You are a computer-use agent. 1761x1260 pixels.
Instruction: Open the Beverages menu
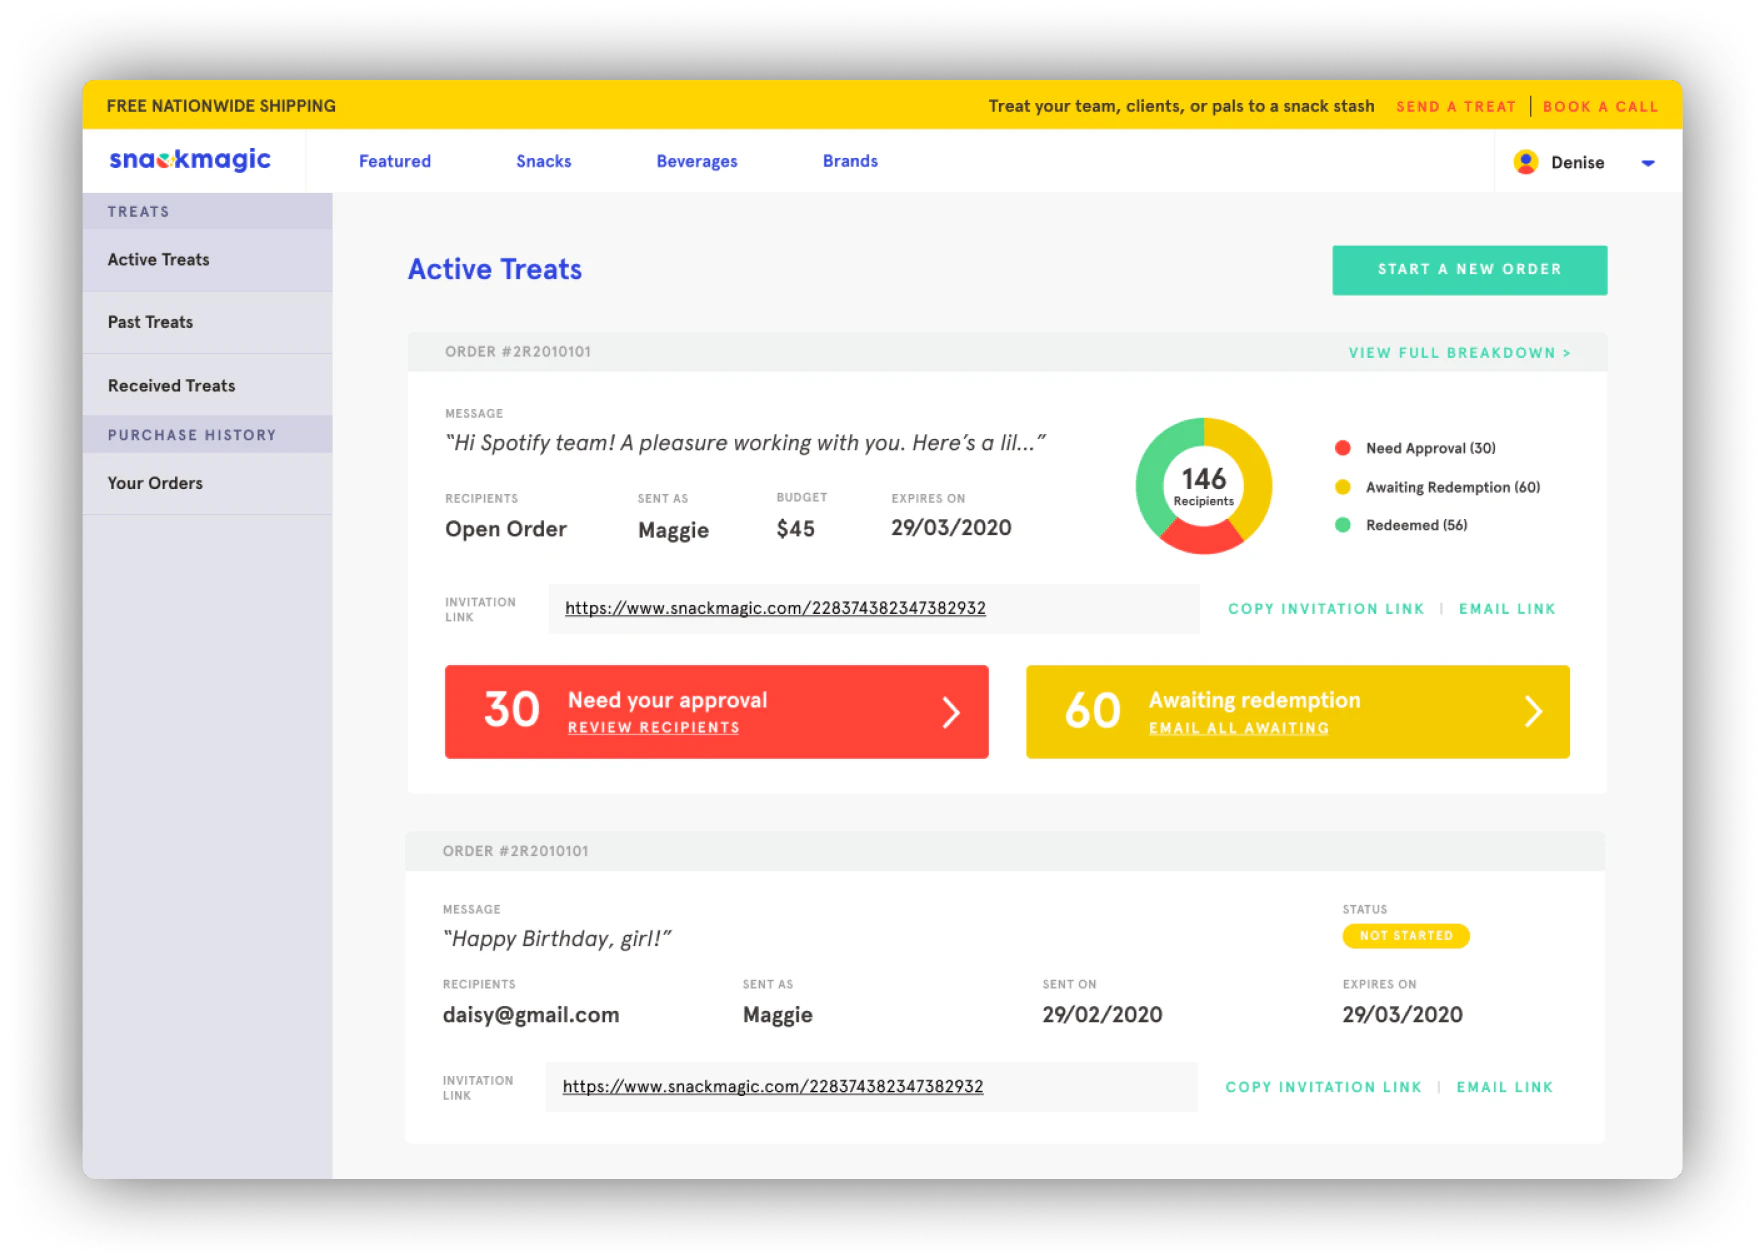coord(697,161)
